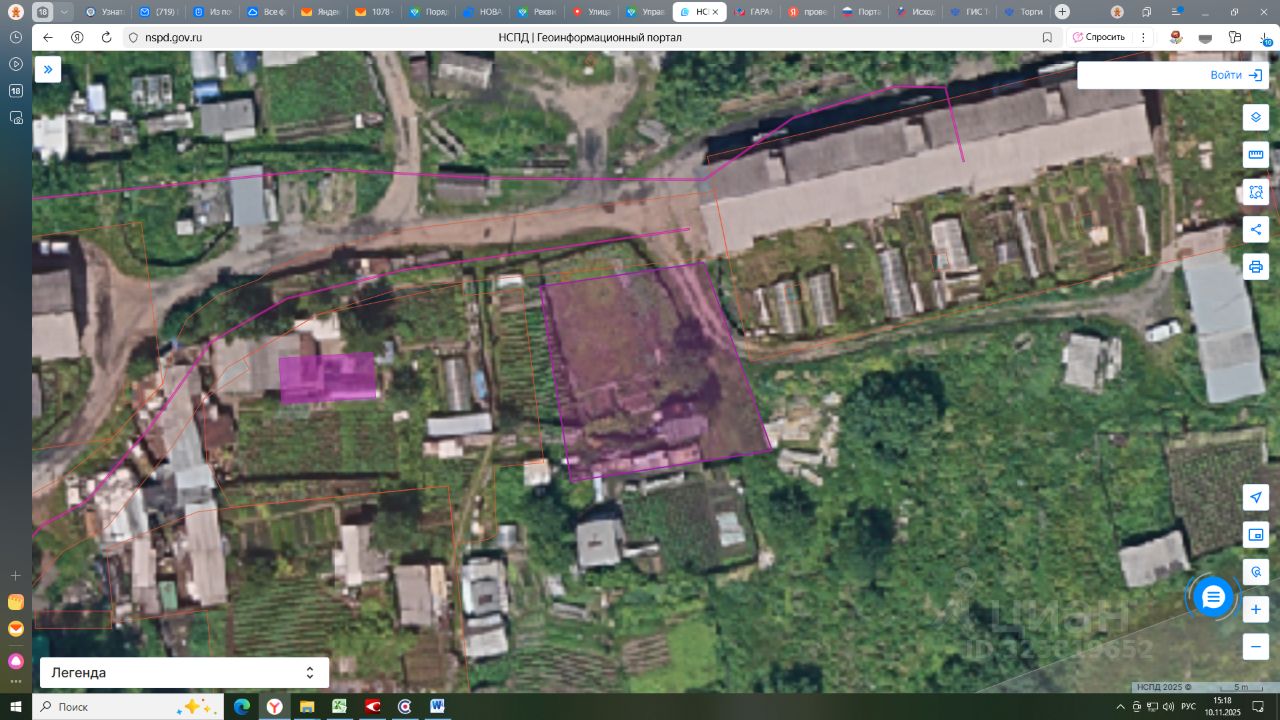
Task: Bookmark this page
Action: [1047, 37]
